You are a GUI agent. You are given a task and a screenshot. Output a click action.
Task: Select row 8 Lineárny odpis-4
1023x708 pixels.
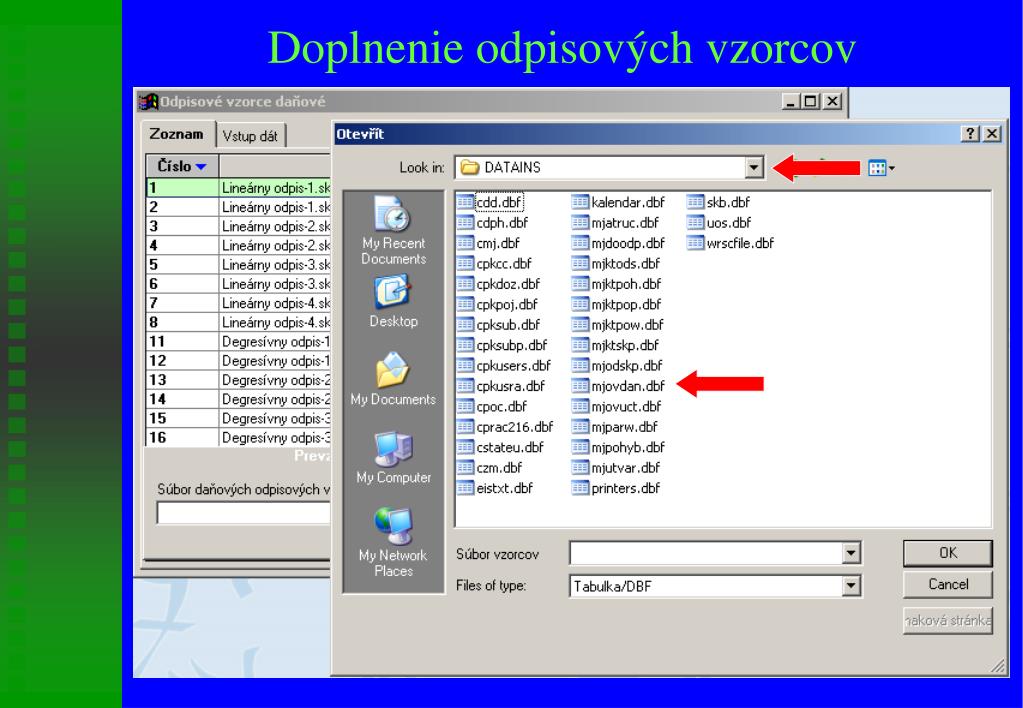pyautogui.click(x=239, y=322)
